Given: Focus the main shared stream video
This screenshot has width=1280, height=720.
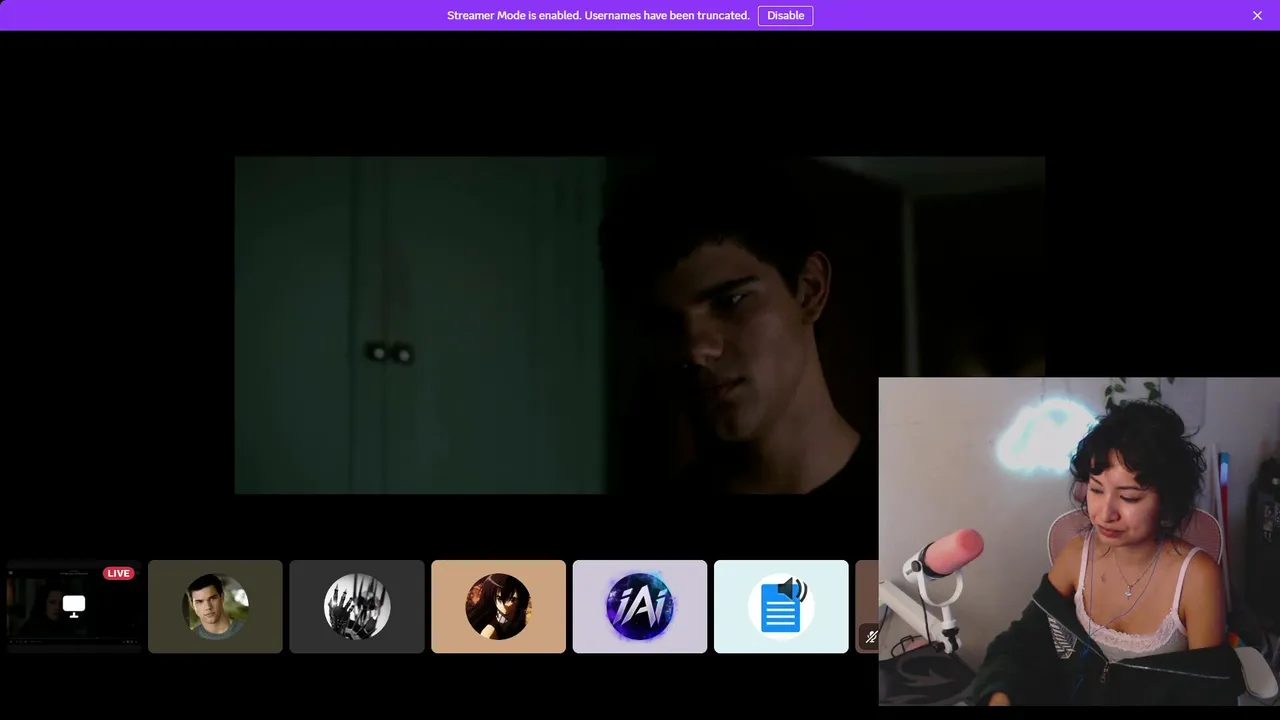Looking at the screenshot, I should pos(640,325).
